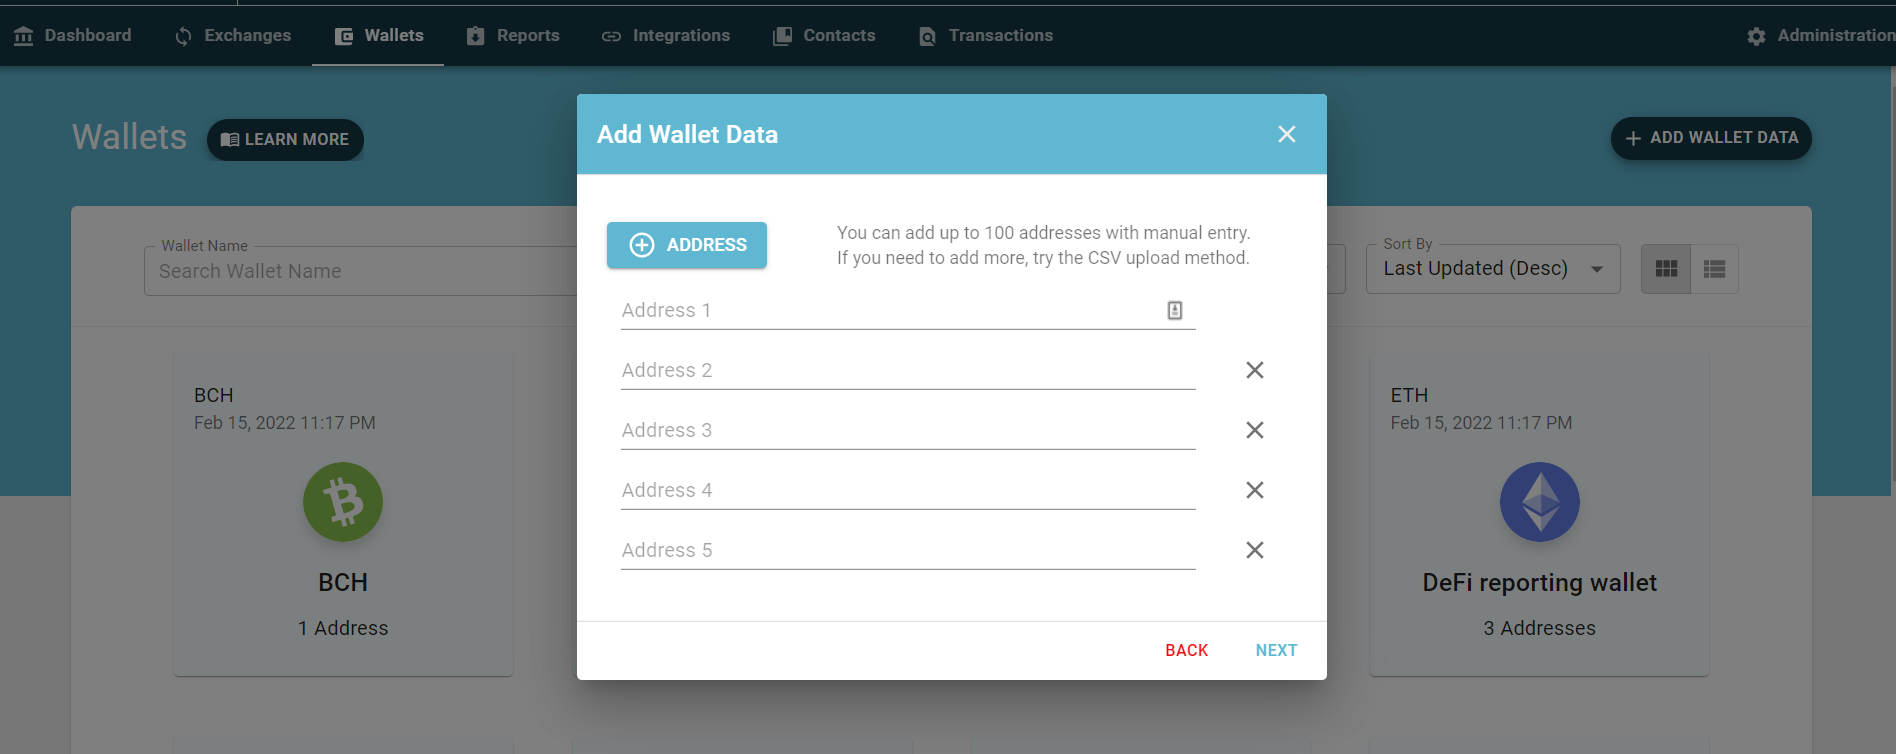Go to the Exchanges tab
This screenshot has width=1896, height=754.
[x=233, y=36]
